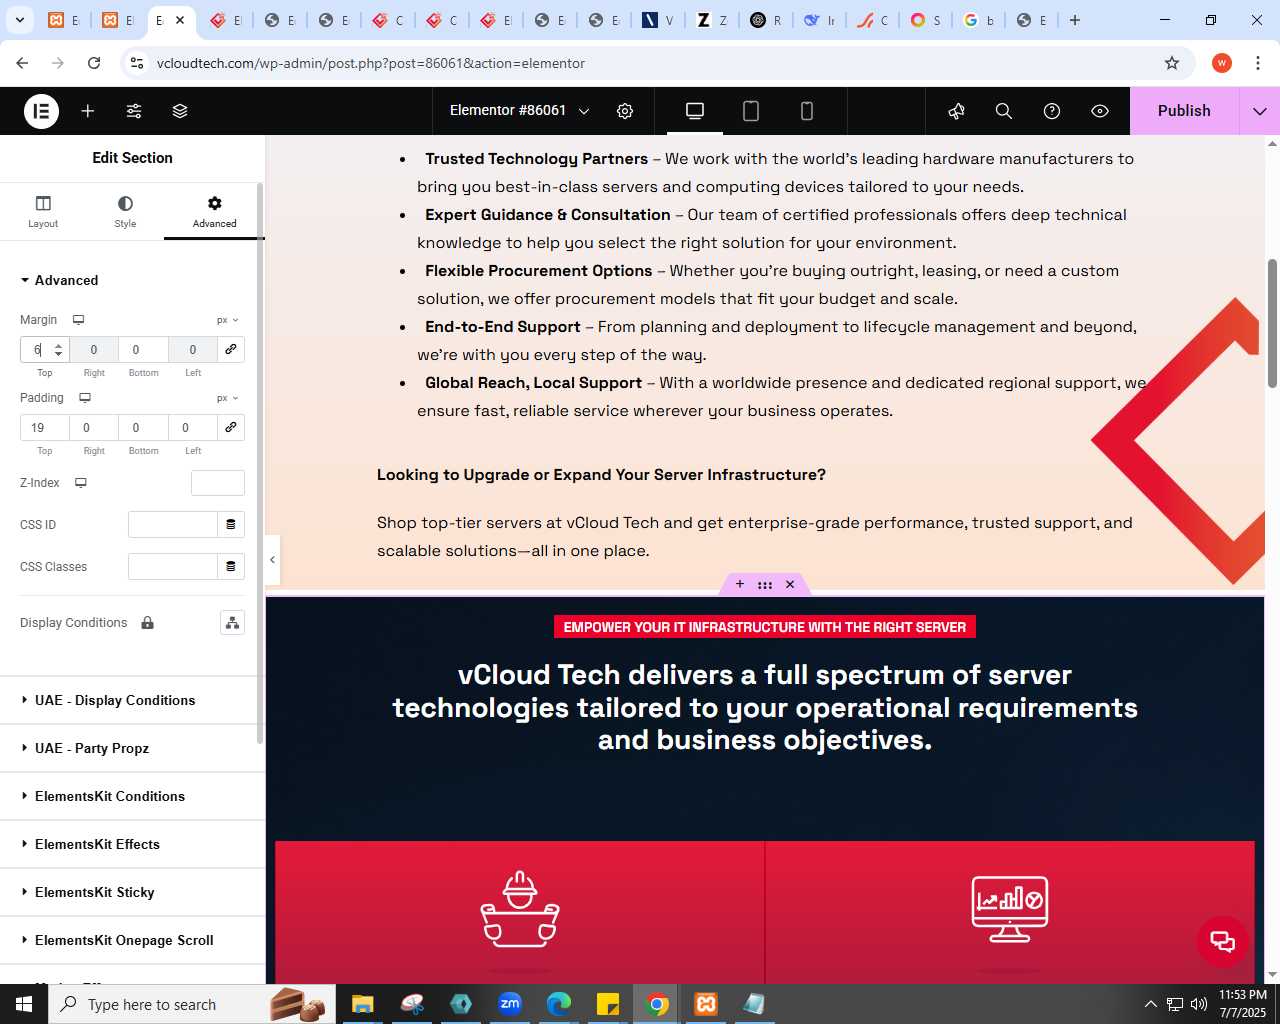Click the page preview vertical scrollbar

coord(1272,323)
